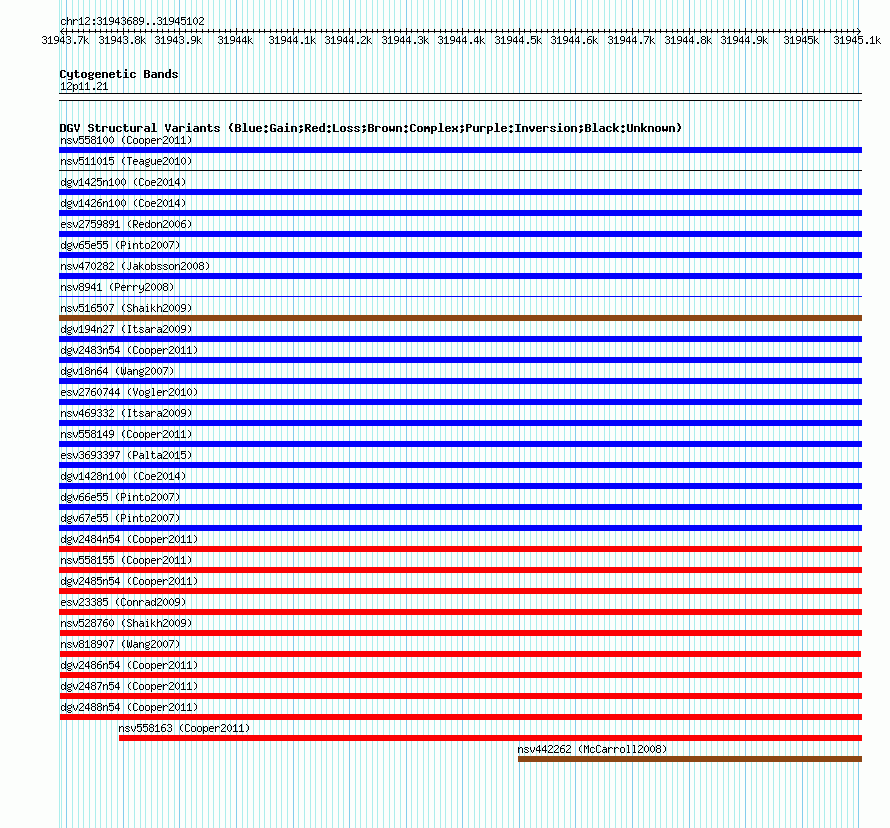Click nsv442262 (McCarroll2008) label
890x828 pixels.
coord(593,749)
